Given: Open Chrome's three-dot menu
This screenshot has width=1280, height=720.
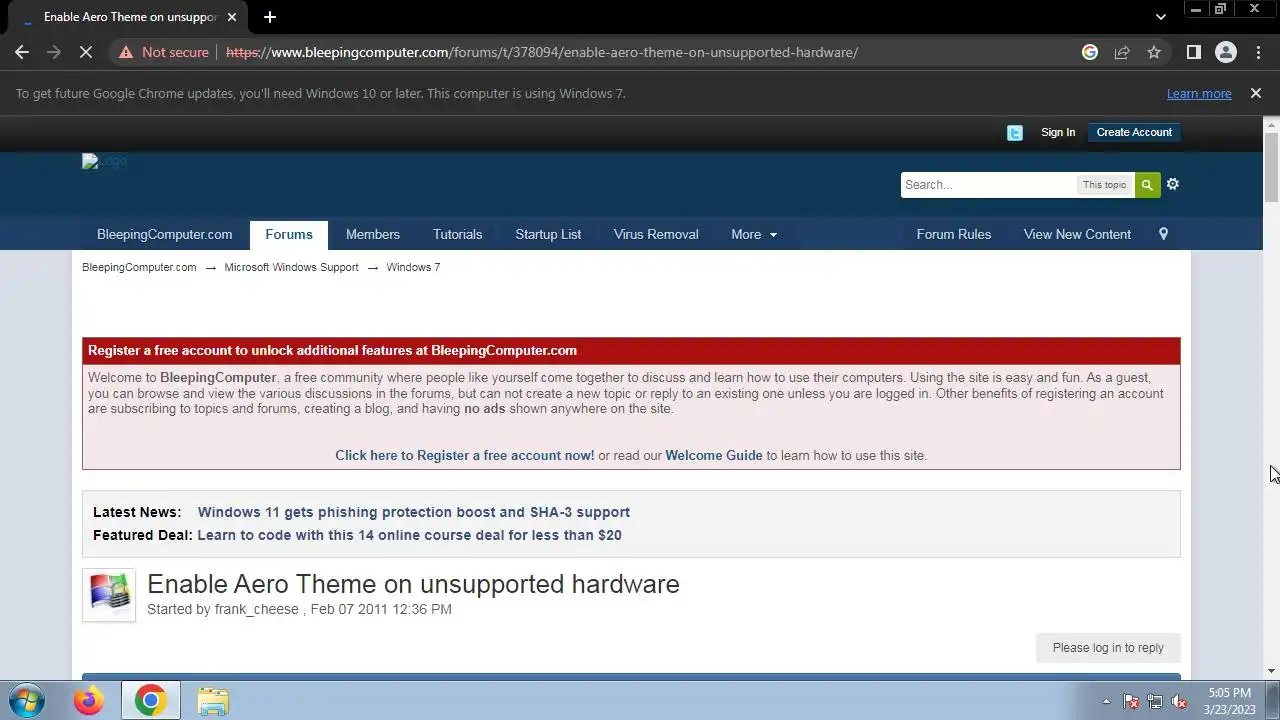Looking at the screenshot, I should [1258, 52].
